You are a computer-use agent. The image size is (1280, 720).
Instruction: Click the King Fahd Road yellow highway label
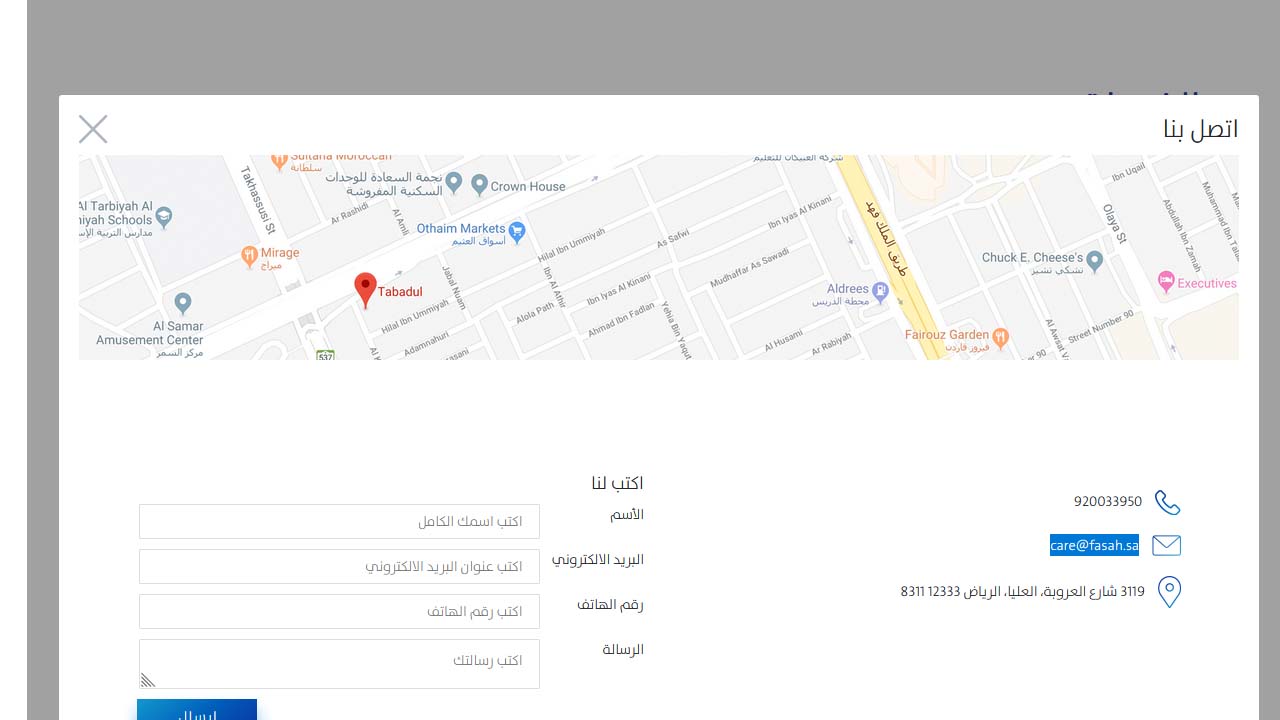(886, 238)
